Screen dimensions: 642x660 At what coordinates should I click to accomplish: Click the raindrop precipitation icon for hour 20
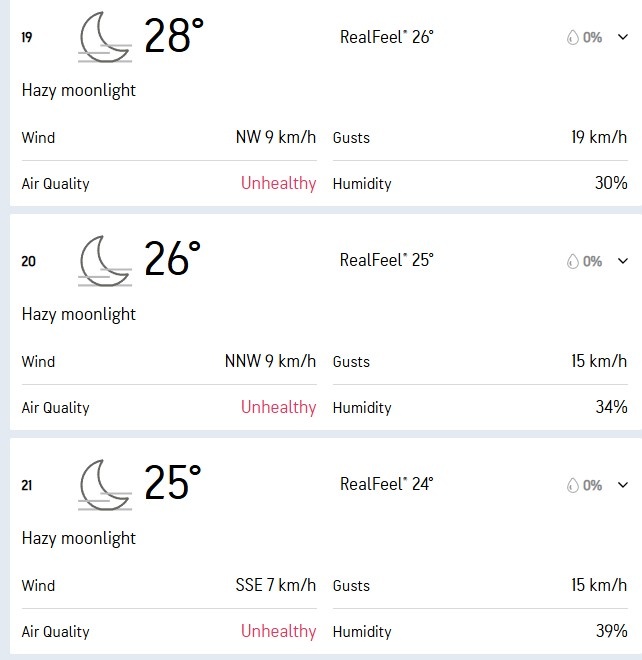coord(572,261)
